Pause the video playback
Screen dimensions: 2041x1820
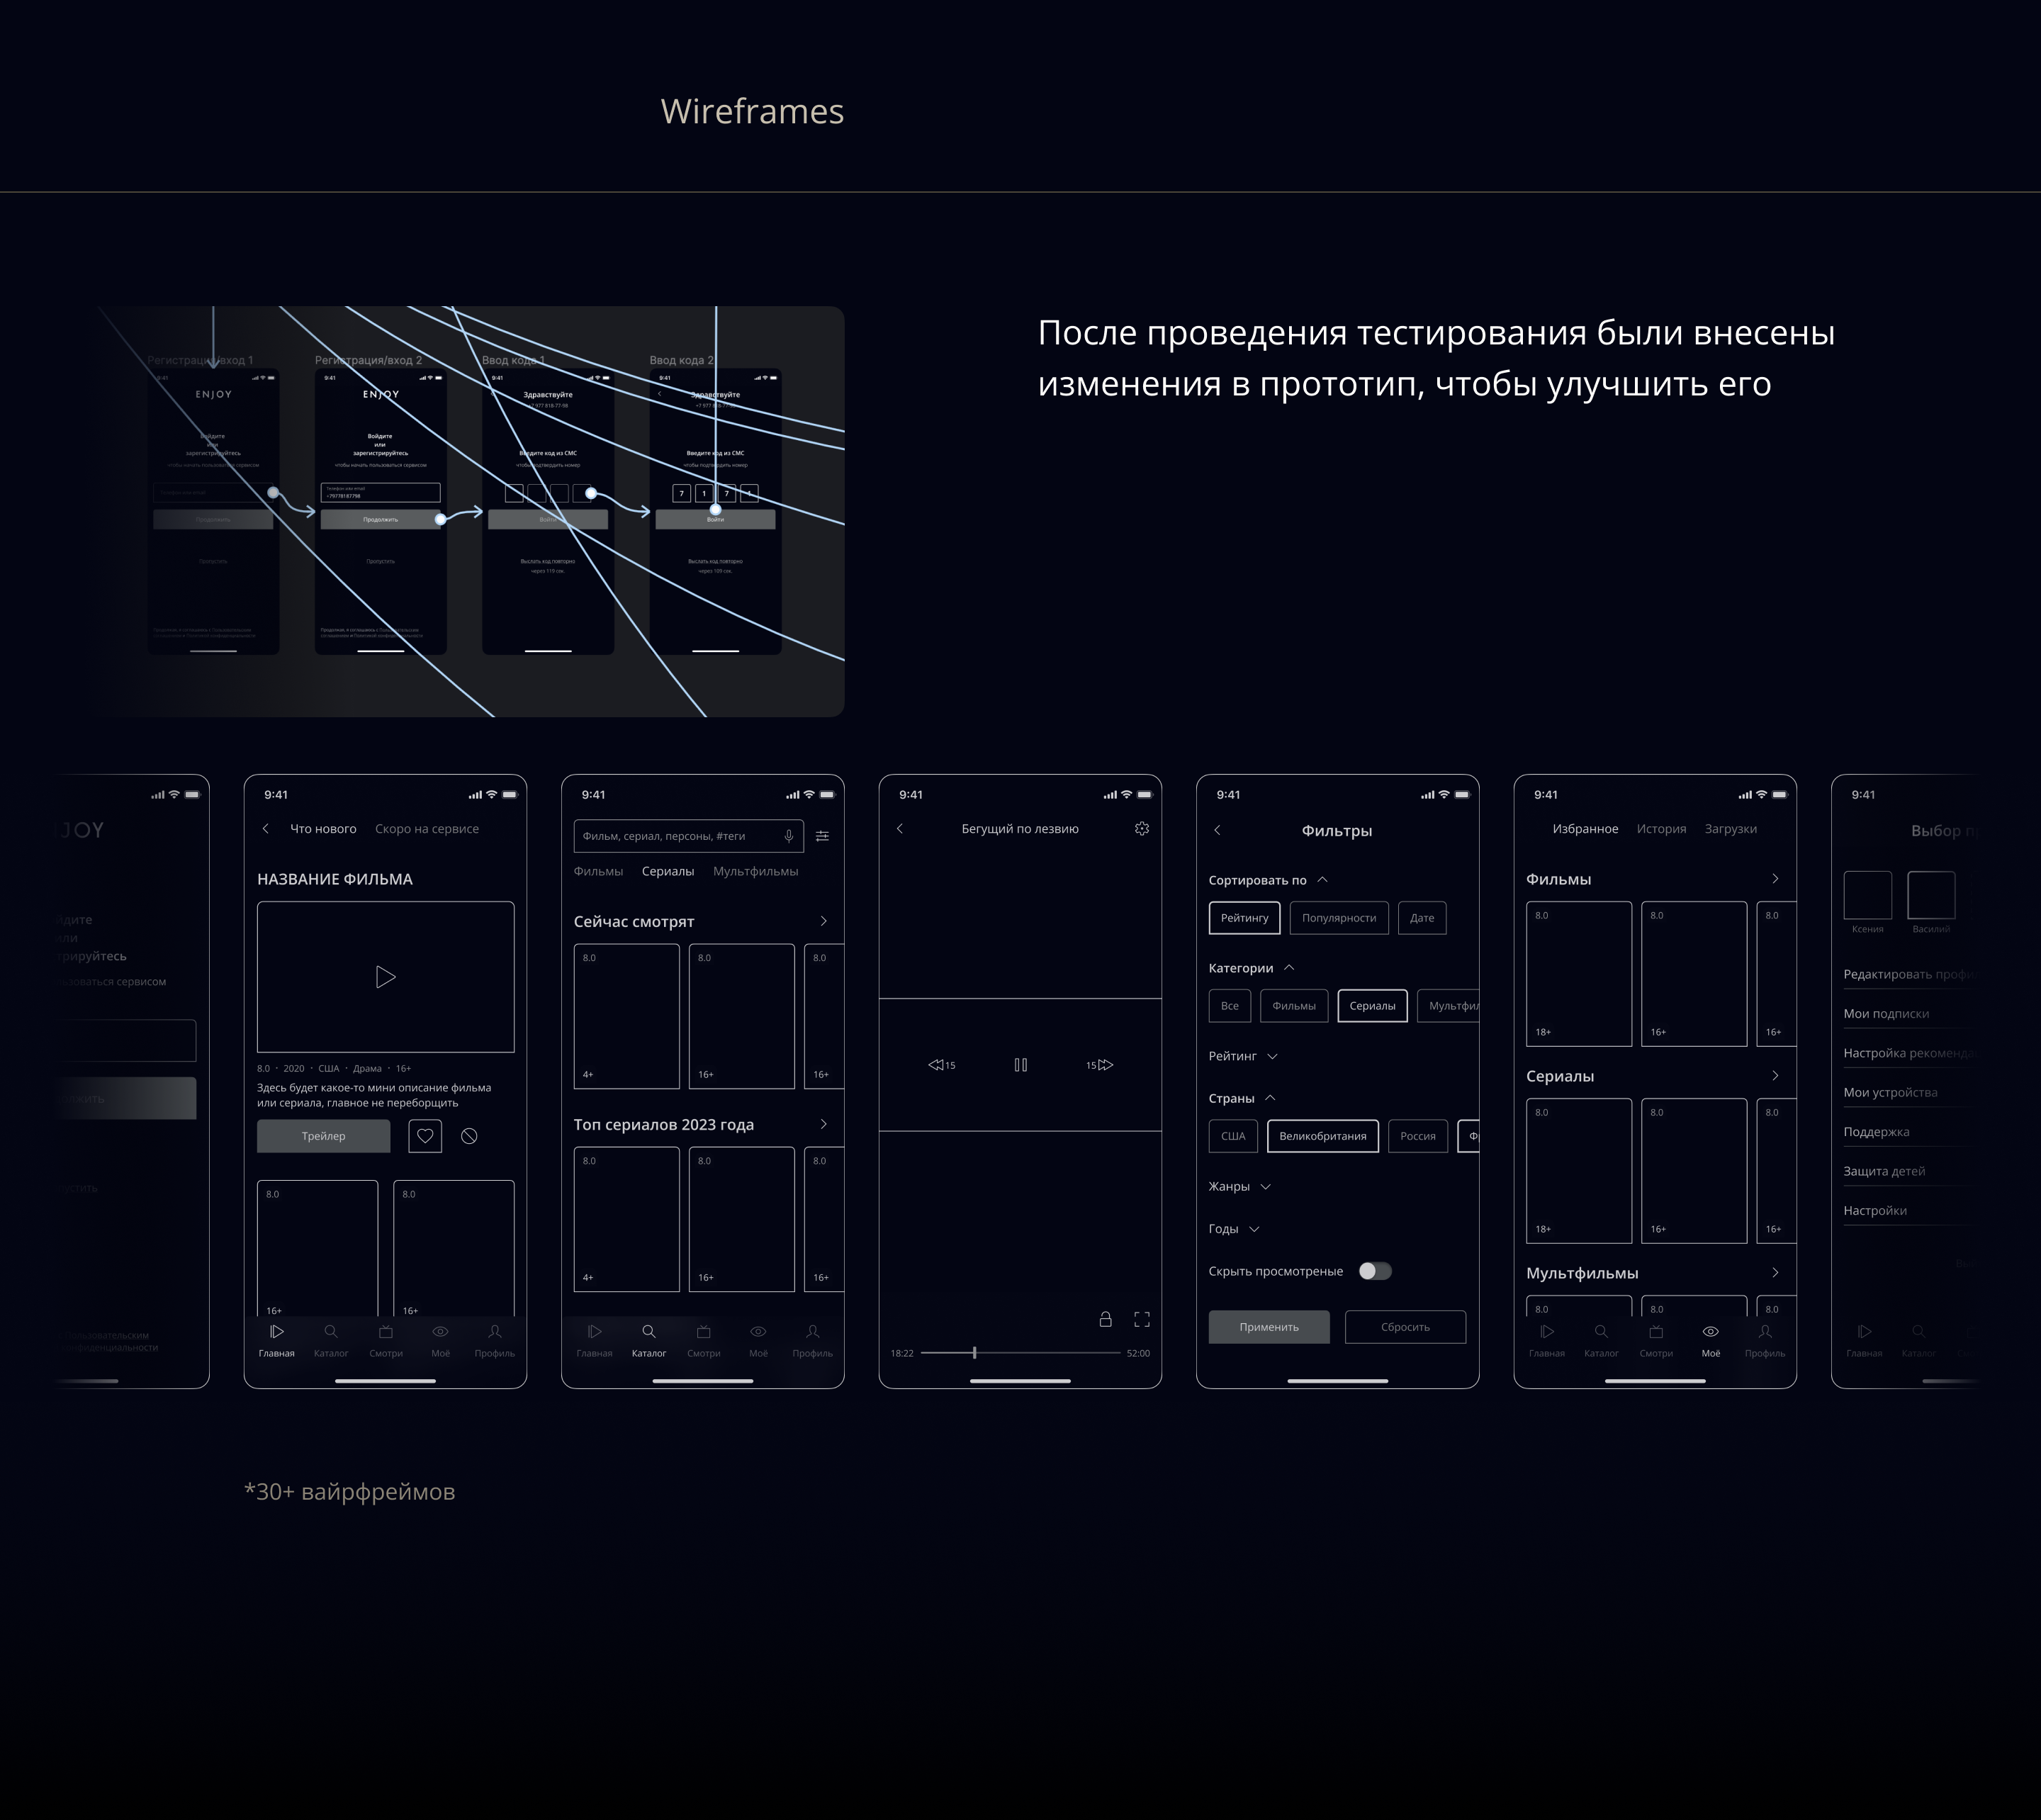[1020, 1065]
